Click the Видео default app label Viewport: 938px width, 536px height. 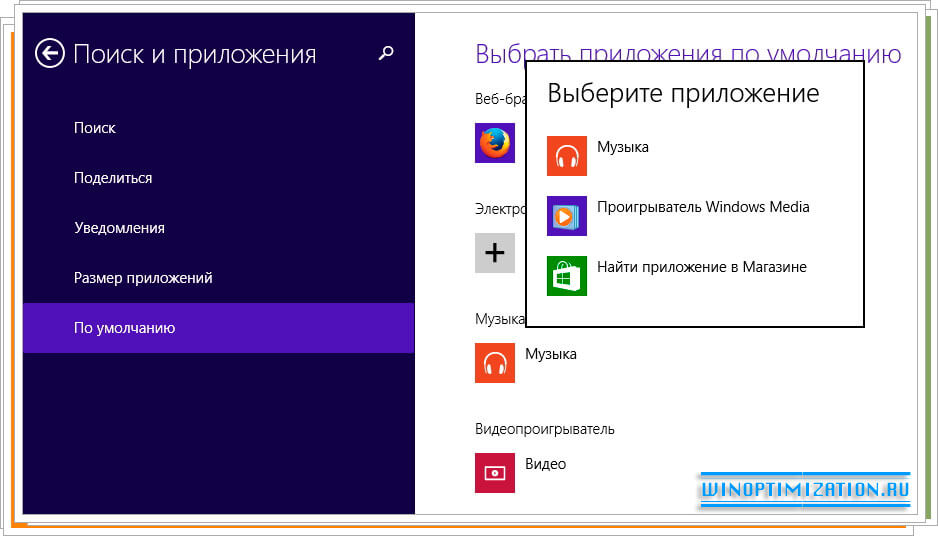(546, 464)
